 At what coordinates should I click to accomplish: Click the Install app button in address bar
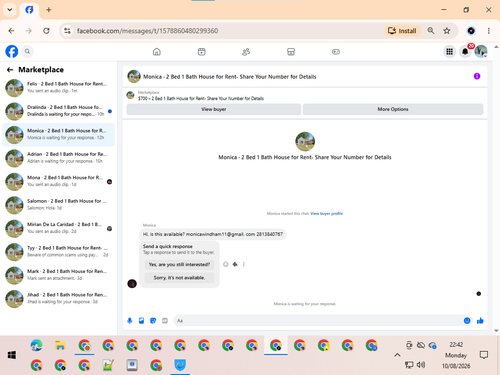(402, 31)
